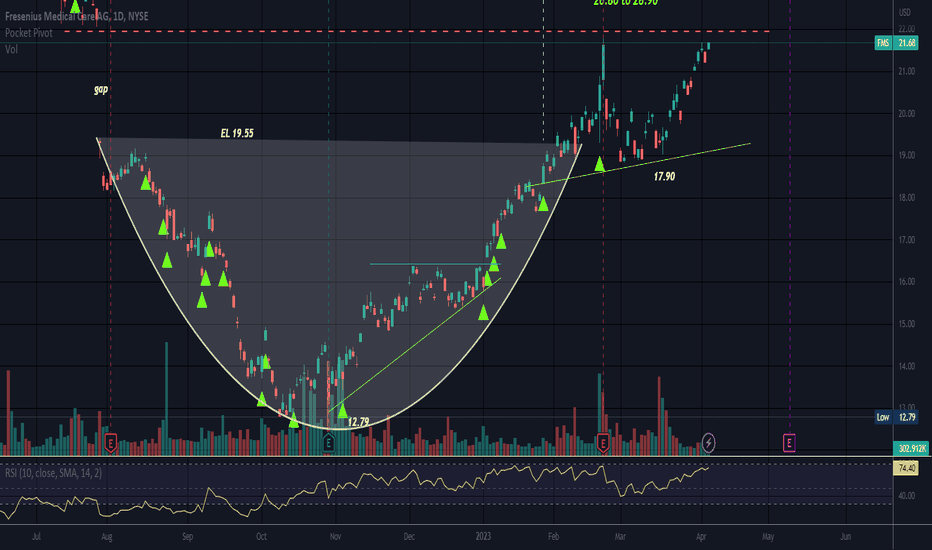Select the RSI (10, close, SMA, 14, 2) label
932x550 pixels.
coord(53,473)
